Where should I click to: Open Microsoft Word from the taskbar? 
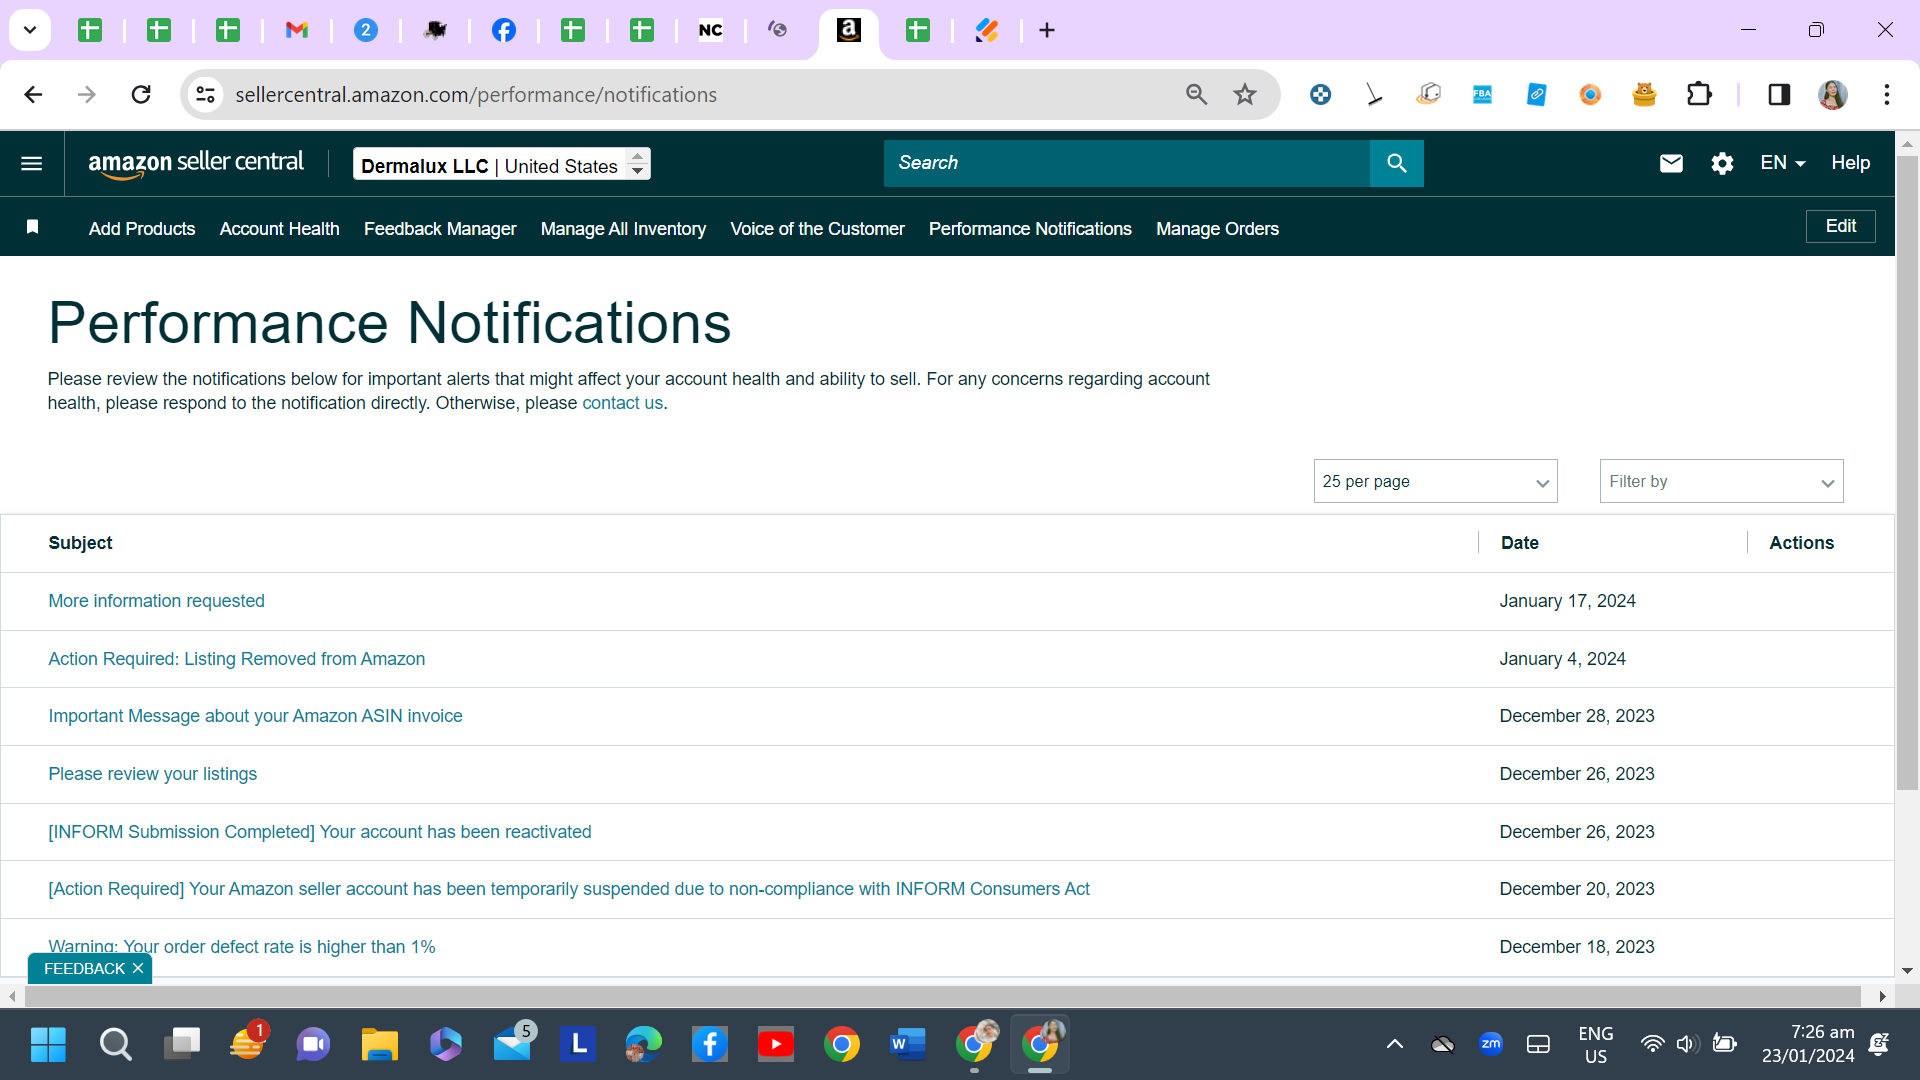908,1044
